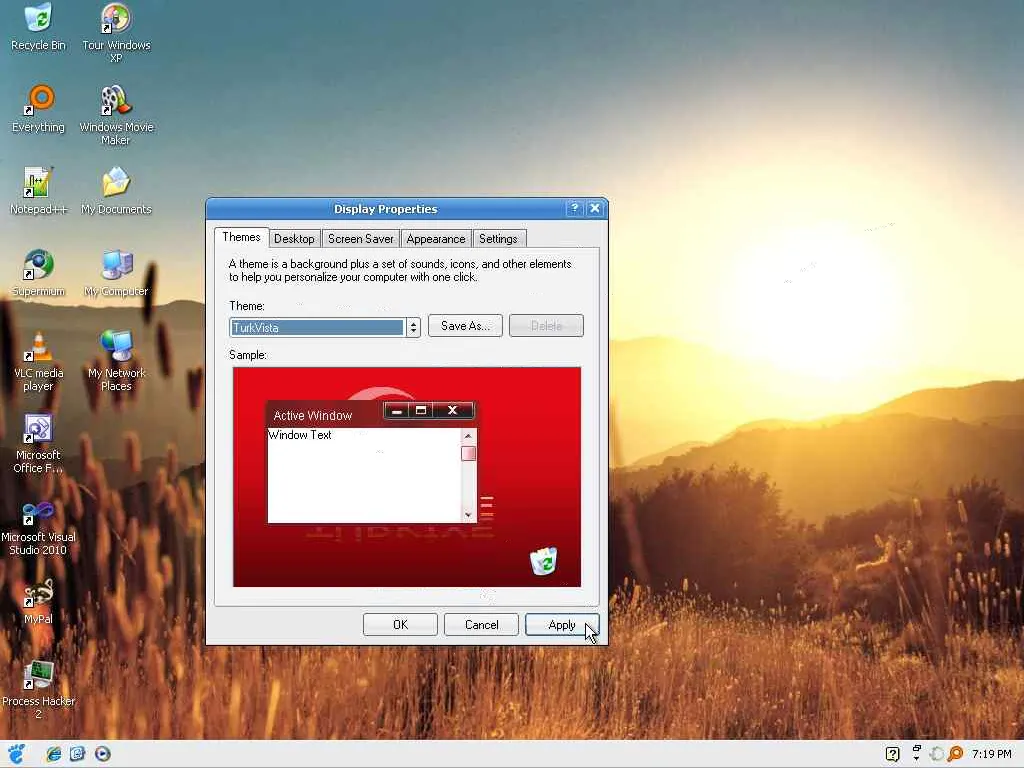
Task: Select the Microsoft Visual Studio 2010 icon
Action: pyautogui.click(x=39, y=526)
